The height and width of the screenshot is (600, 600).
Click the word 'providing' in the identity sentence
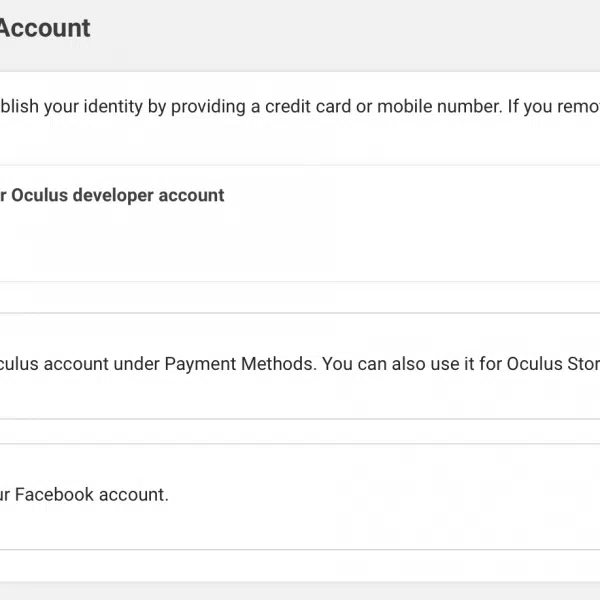point(208,107)
